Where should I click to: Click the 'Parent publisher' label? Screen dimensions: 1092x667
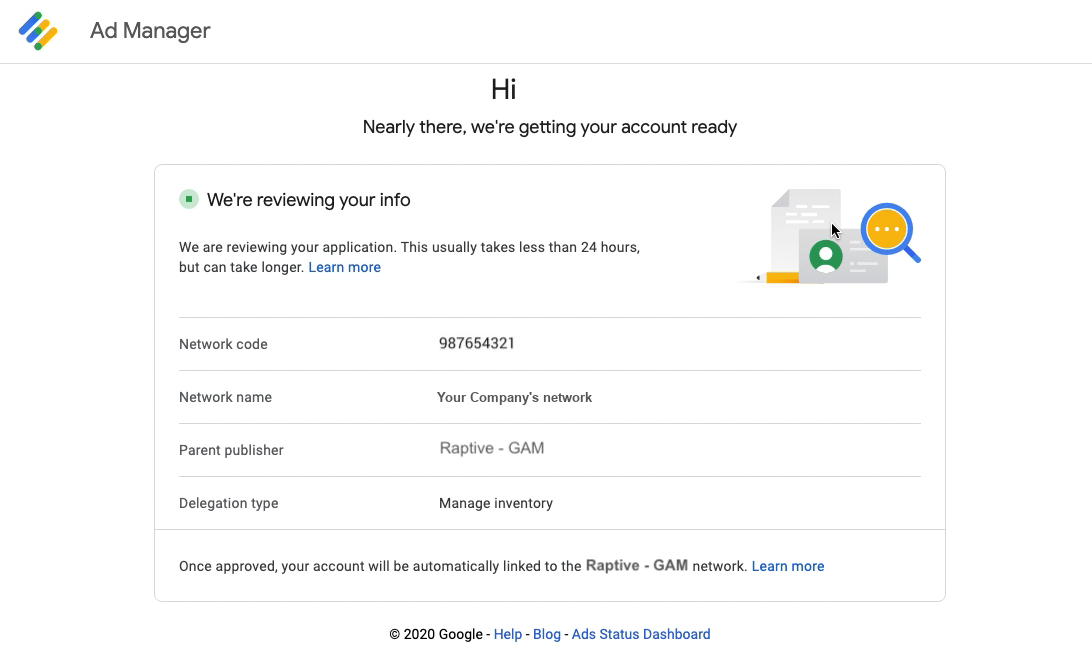coord(231,450)
